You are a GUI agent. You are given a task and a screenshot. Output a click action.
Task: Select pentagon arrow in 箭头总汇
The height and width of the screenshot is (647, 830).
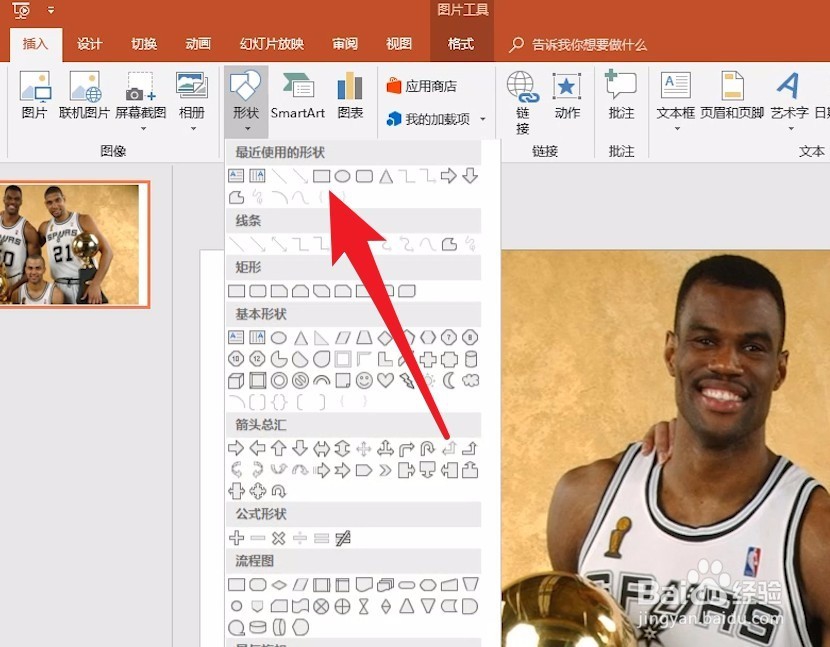click(x=364, y=470)
